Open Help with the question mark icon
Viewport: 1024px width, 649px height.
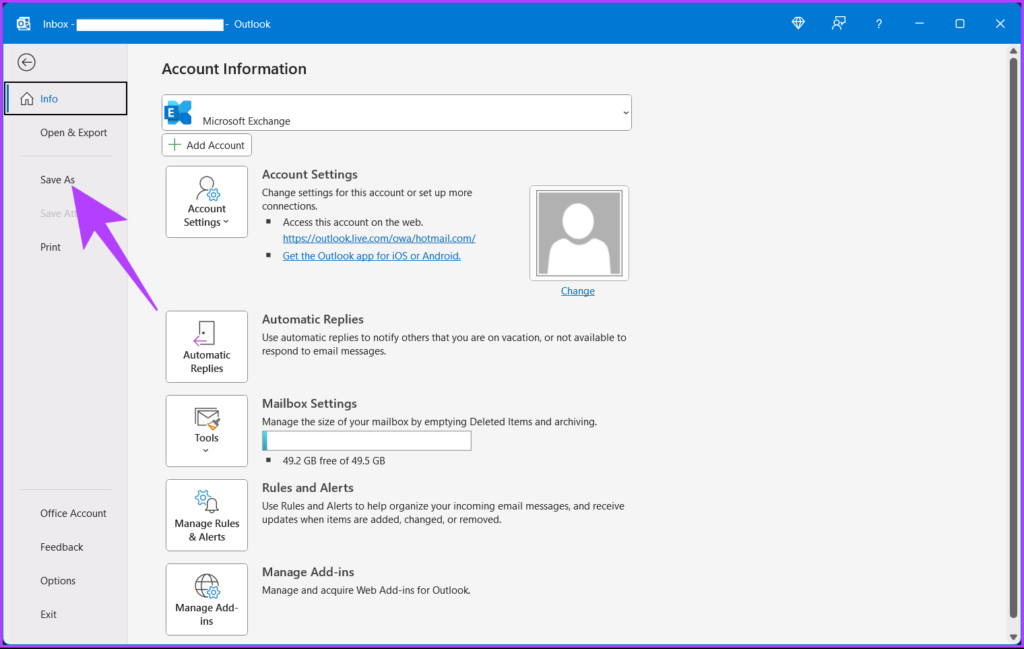tap(878, 24)
